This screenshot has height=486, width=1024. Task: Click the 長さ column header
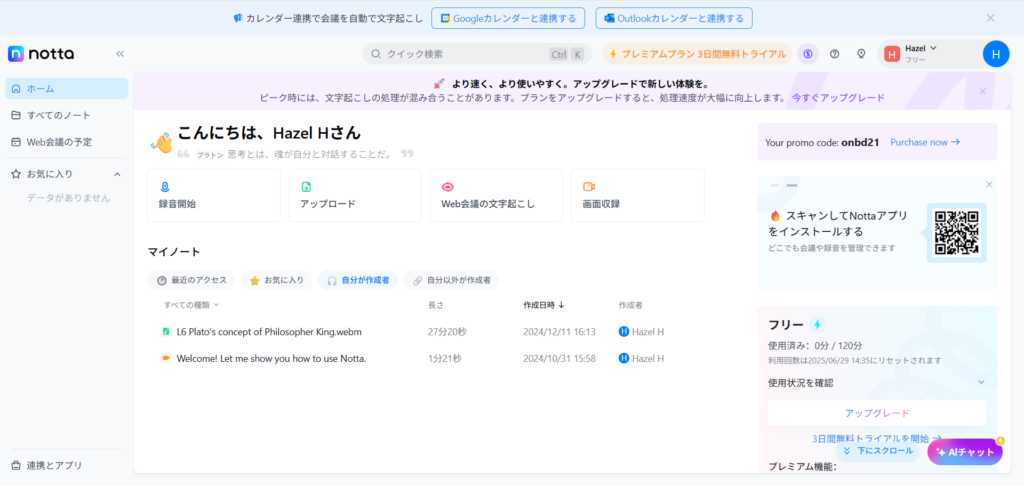pyautogui.click(x=436, y=305)
